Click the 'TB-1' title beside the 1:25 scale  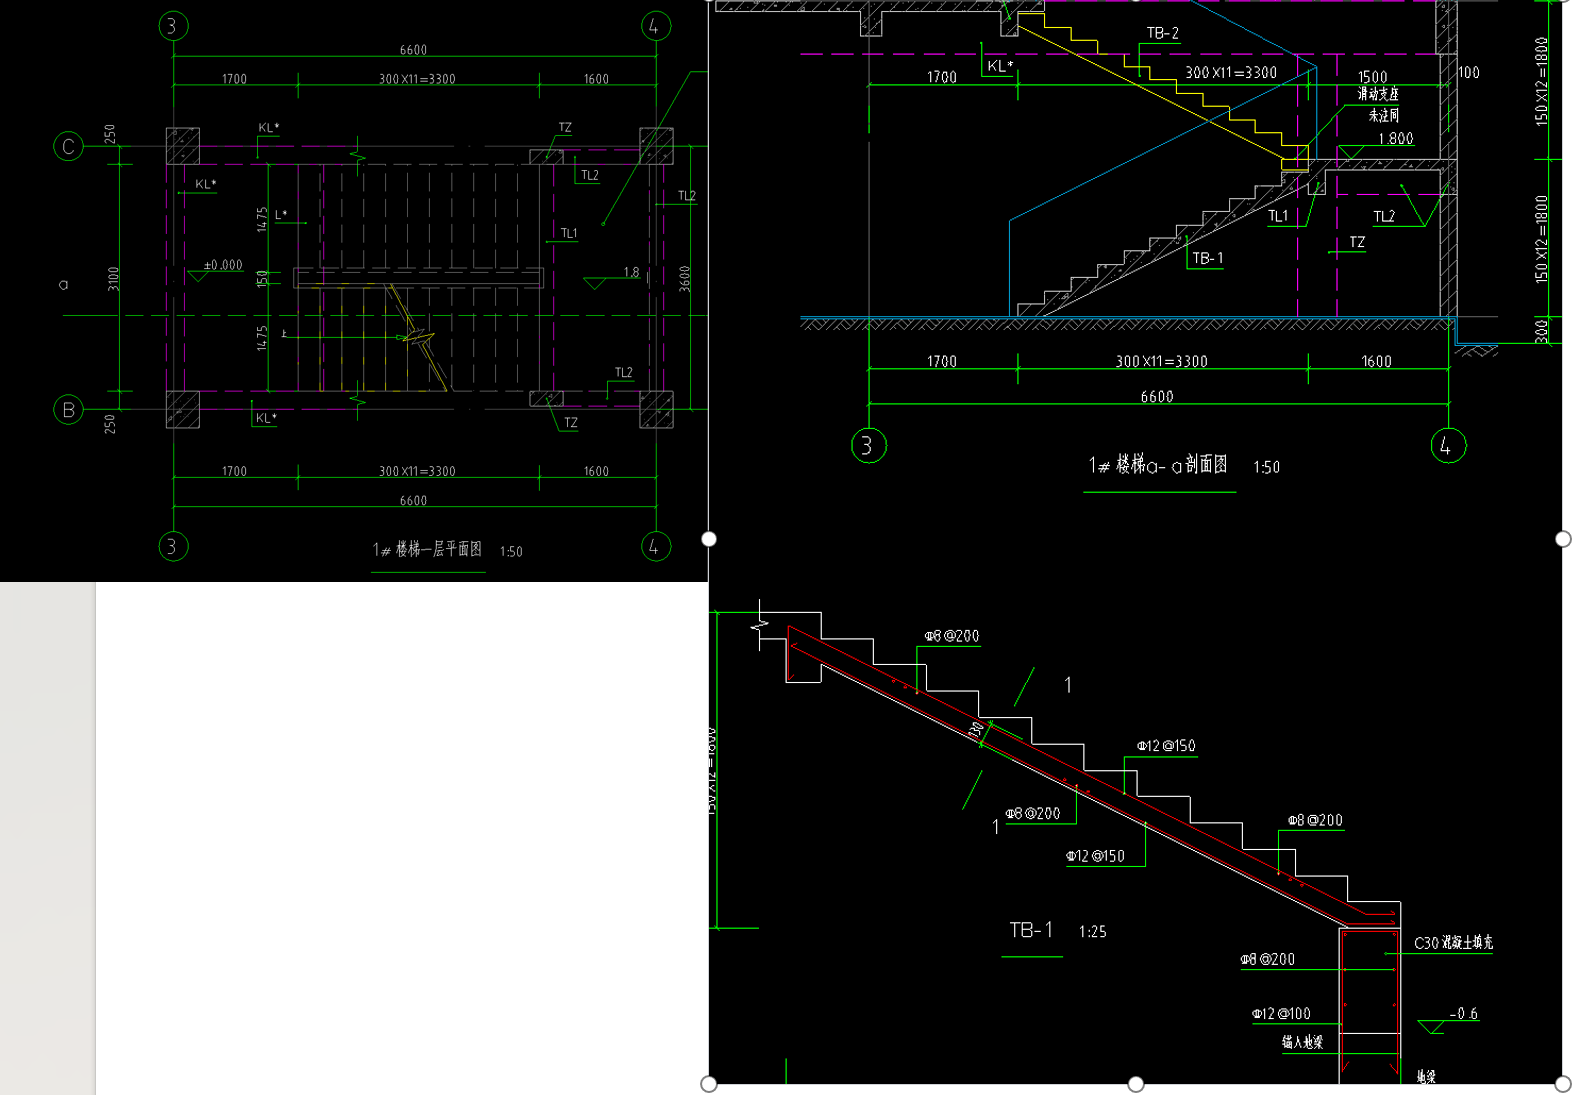[1031, 930]
